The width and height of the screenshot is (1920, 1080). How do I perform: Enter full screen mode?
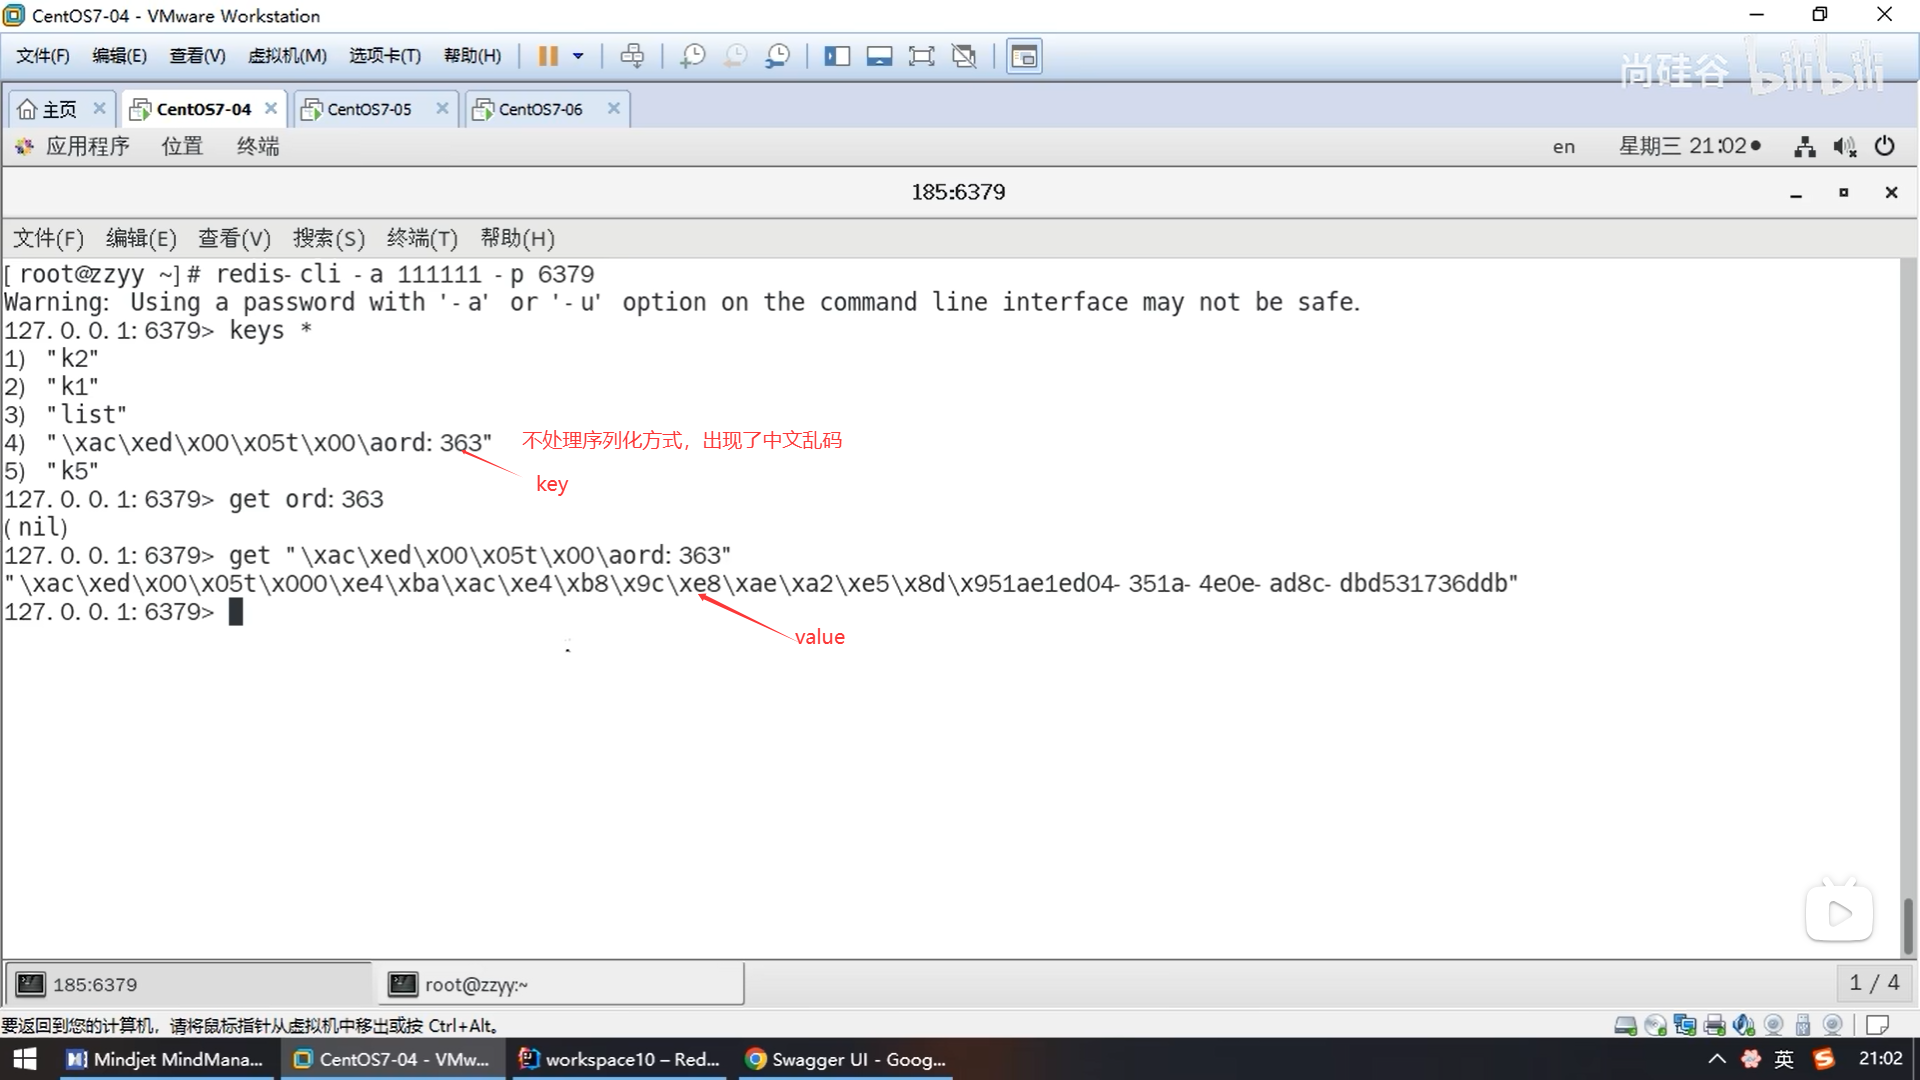(x=921, y=56)
